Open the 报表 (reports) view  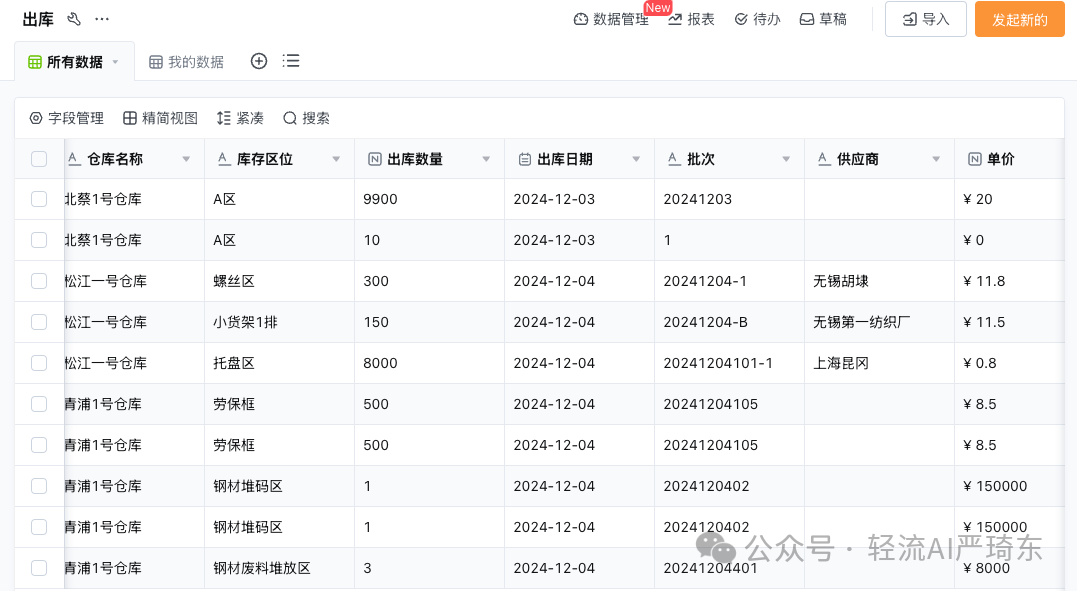click(x=692, y=18)
